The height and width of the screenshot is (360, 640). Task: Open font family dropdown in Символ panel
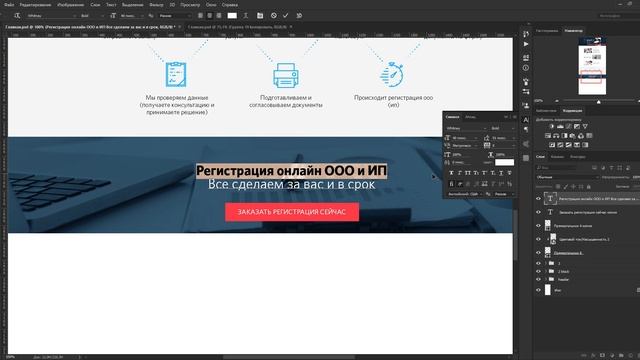[x=465, y=128]
